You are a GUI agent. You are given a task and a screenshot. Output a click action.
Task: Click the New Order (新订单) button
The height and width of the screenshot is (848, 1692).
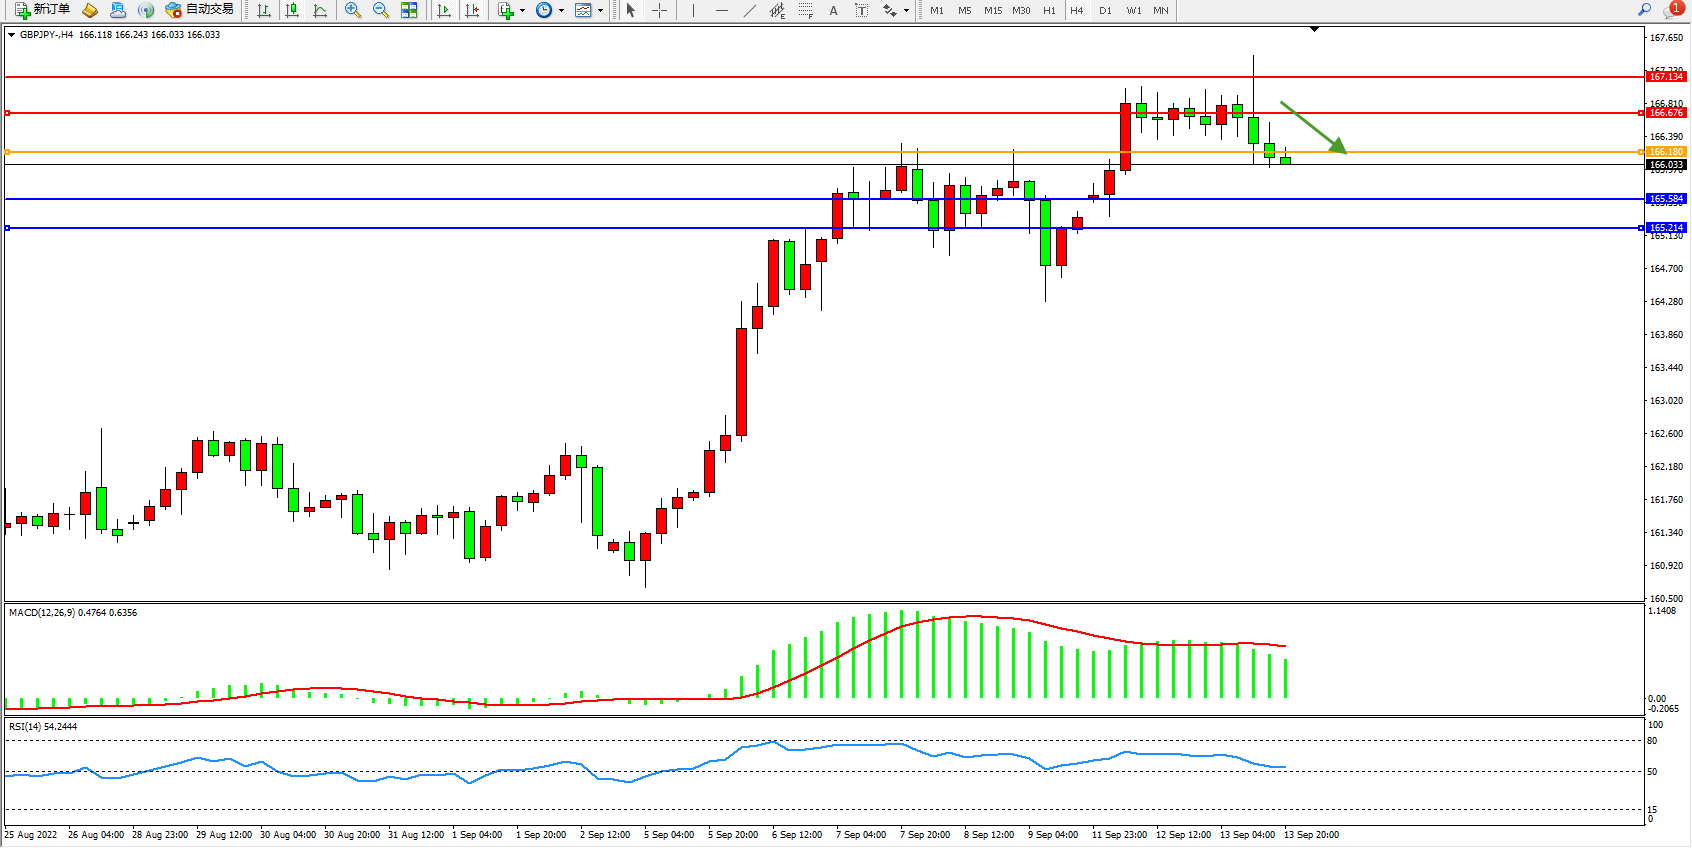pos(42,10)
